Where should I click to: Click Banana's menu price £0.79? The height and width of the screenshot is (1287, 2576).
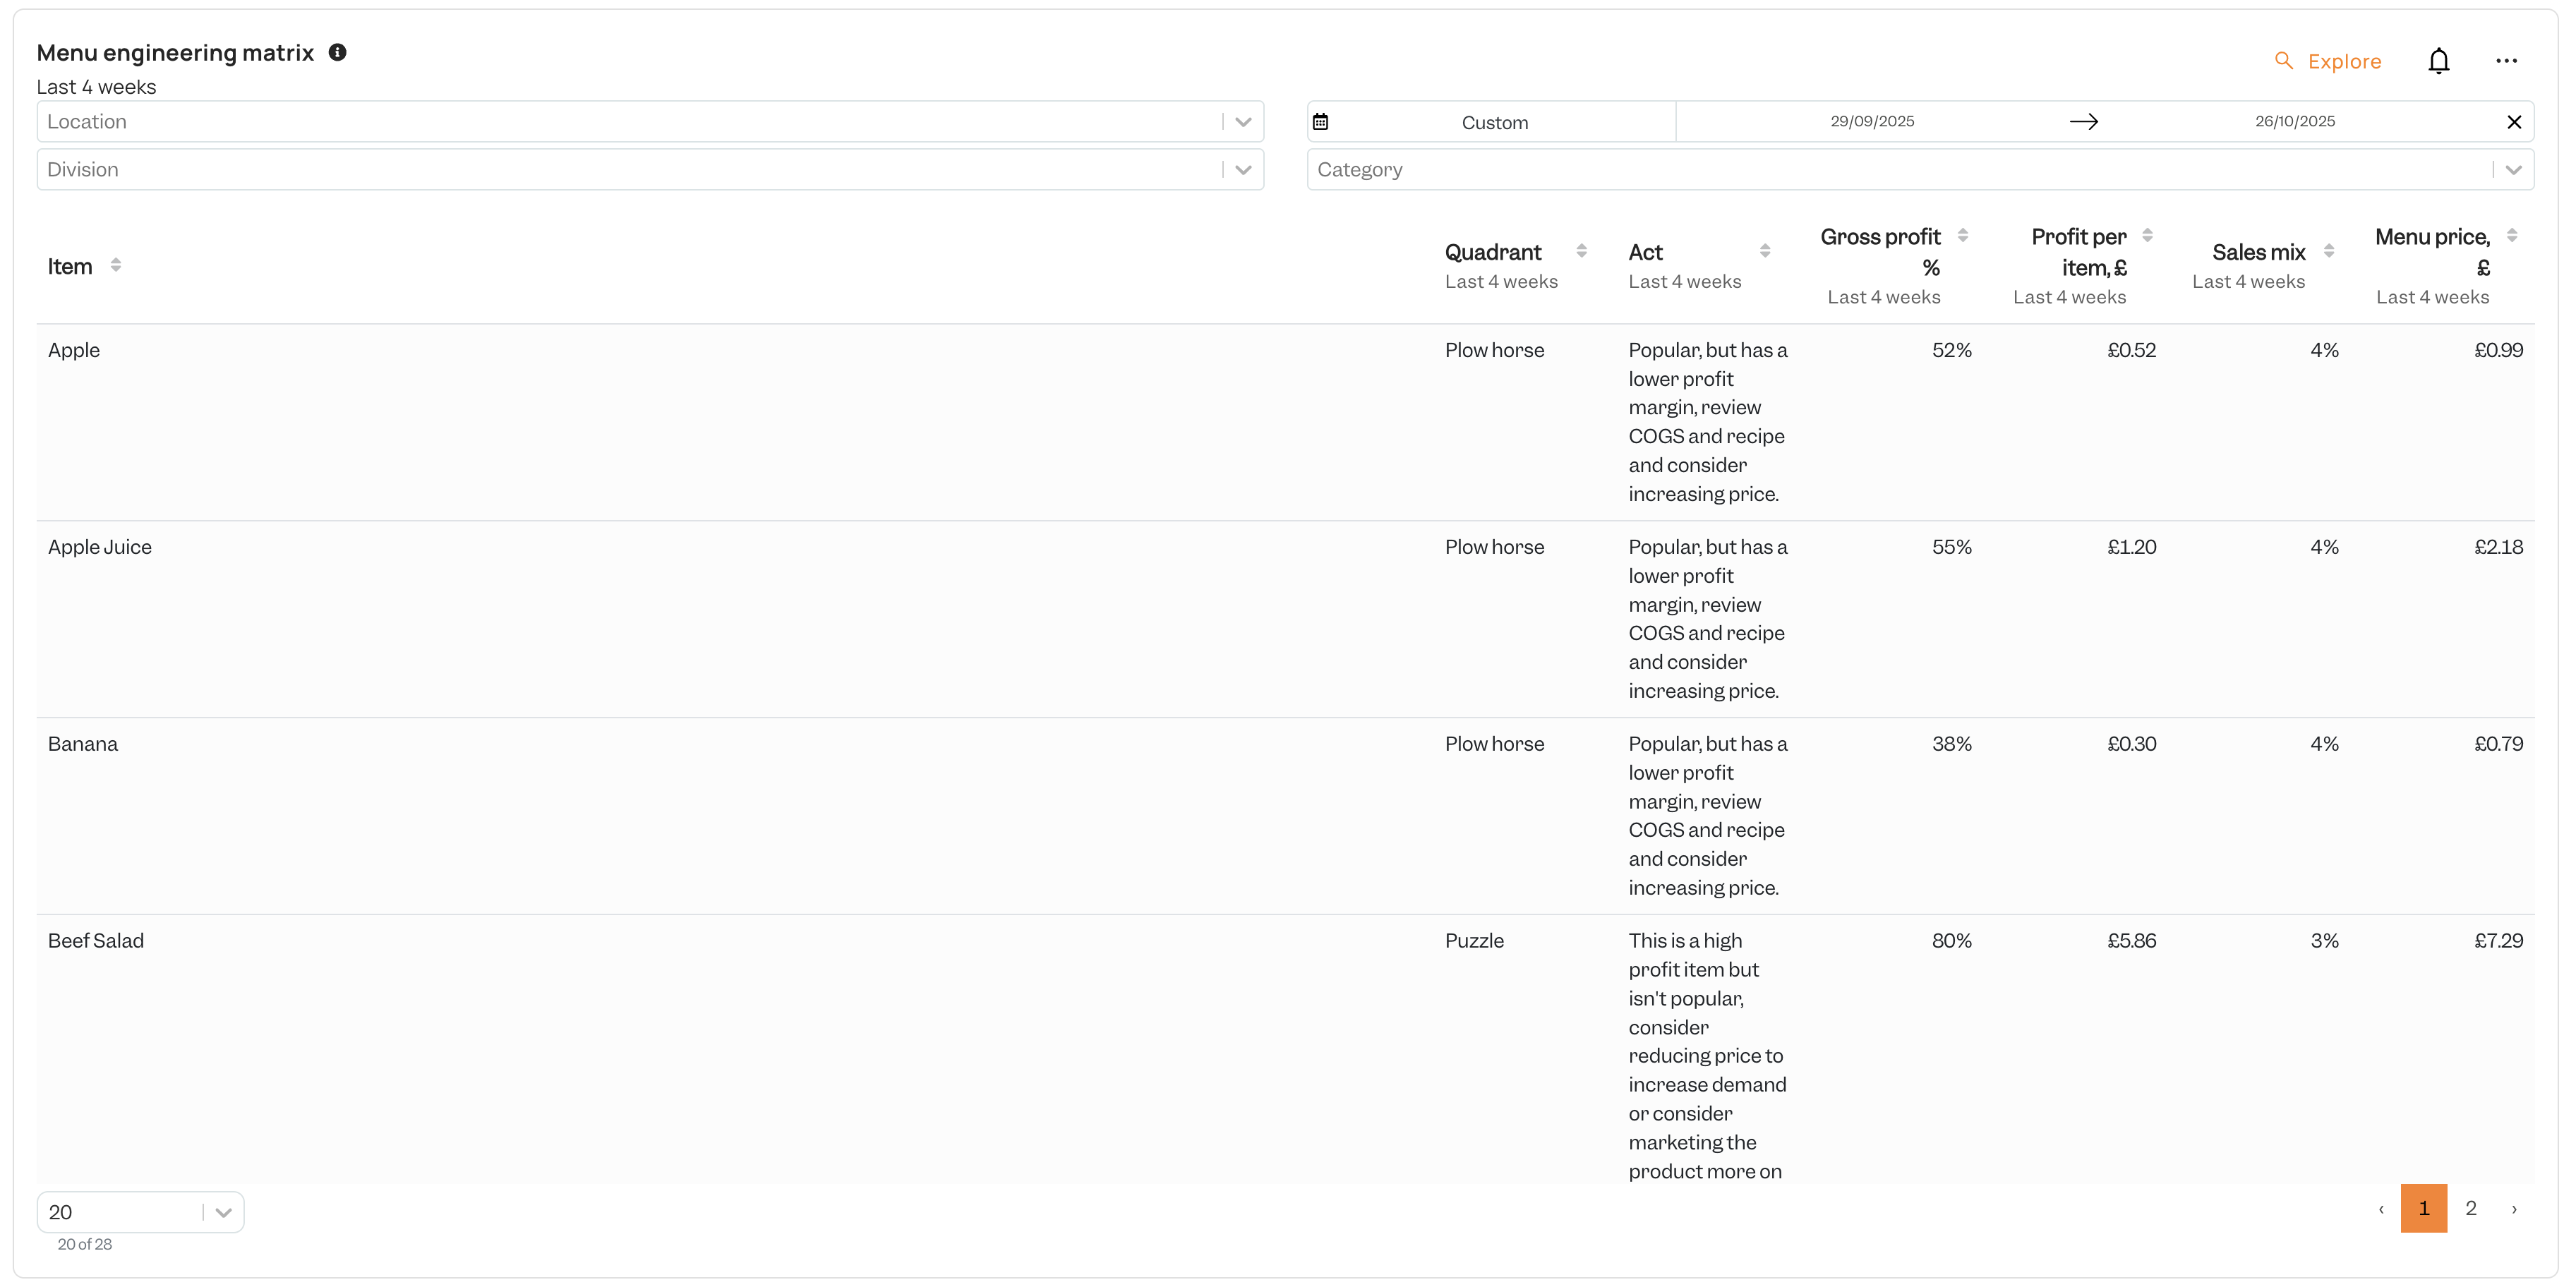2498,744
